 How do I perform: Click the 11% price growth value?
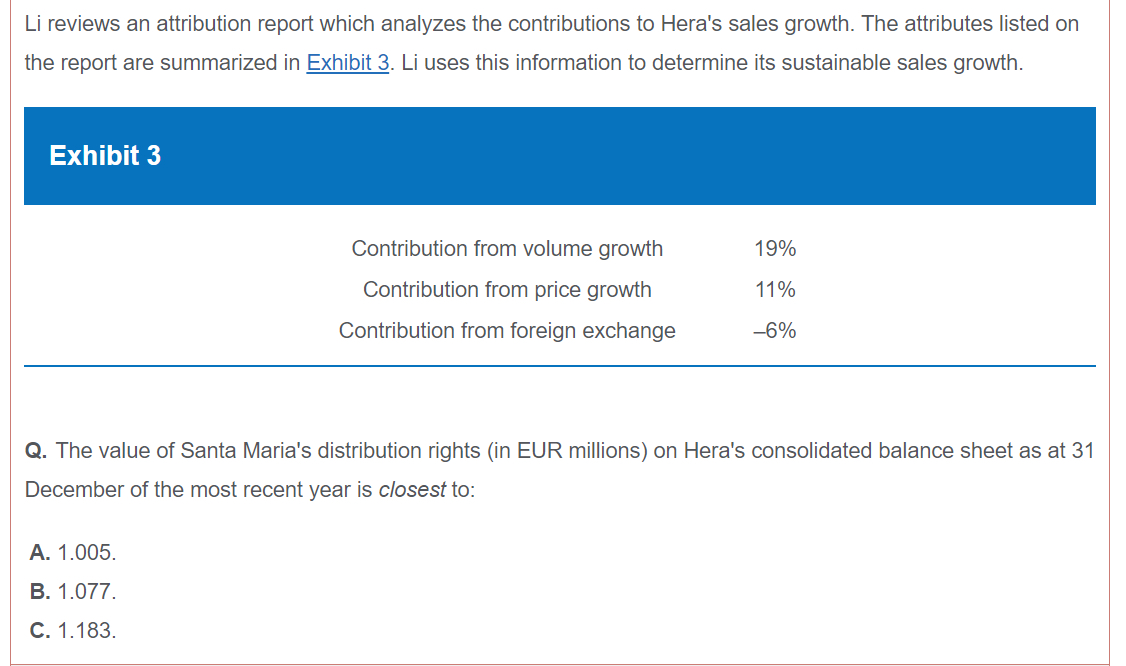pos(776,290)
